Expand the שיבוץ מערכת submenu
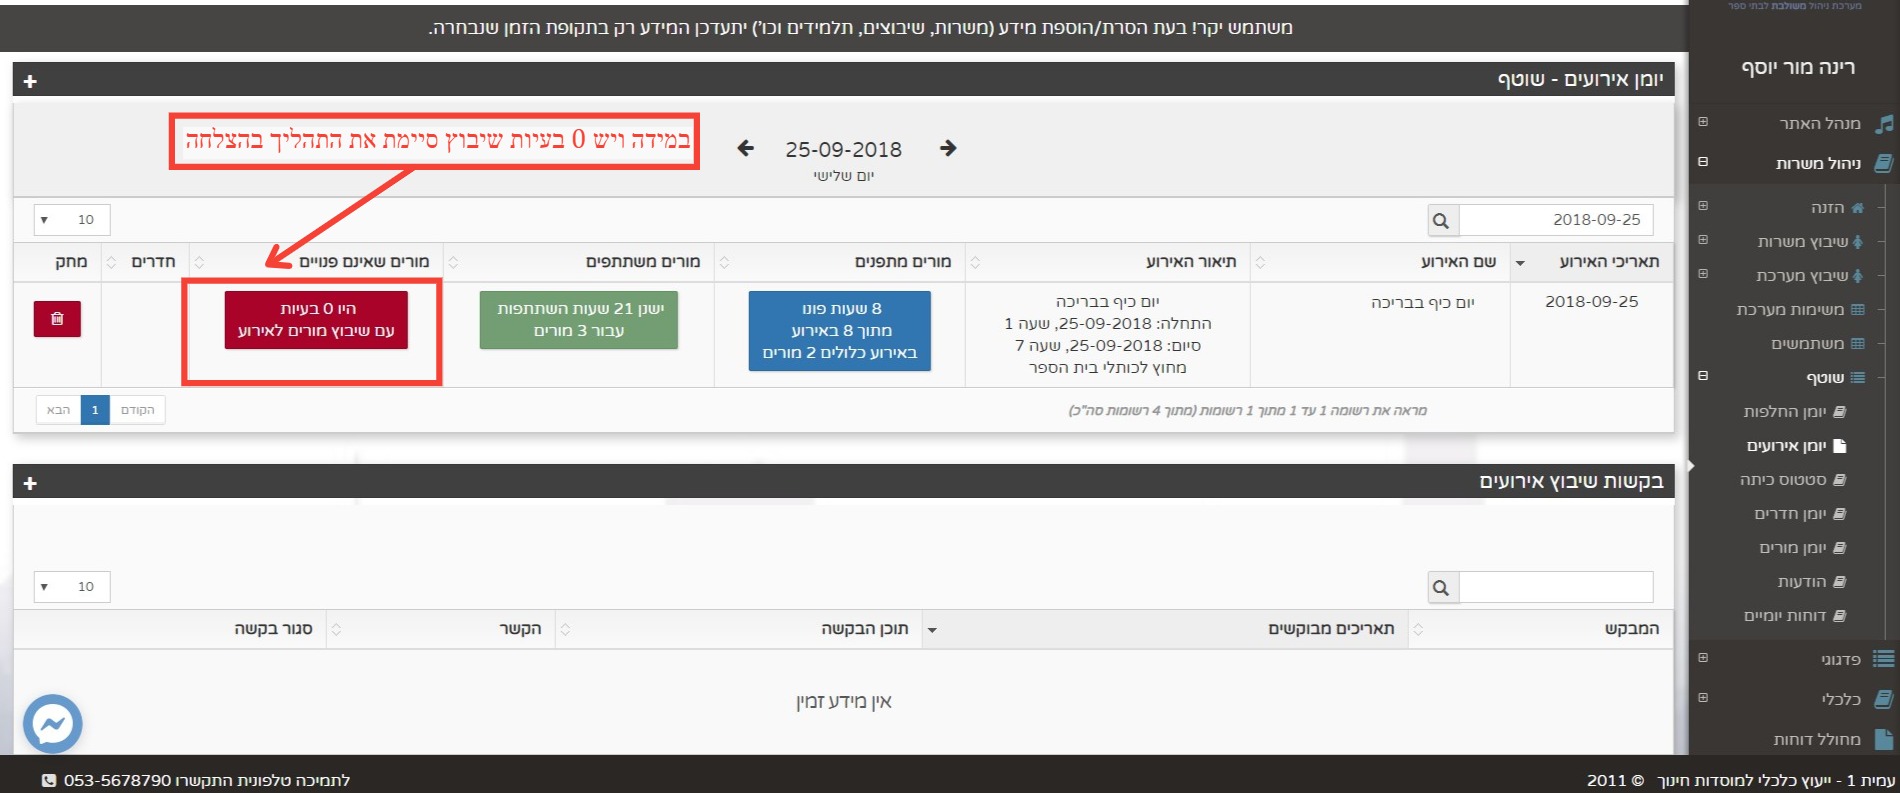1900x793 pixels. pos(1703,274)
